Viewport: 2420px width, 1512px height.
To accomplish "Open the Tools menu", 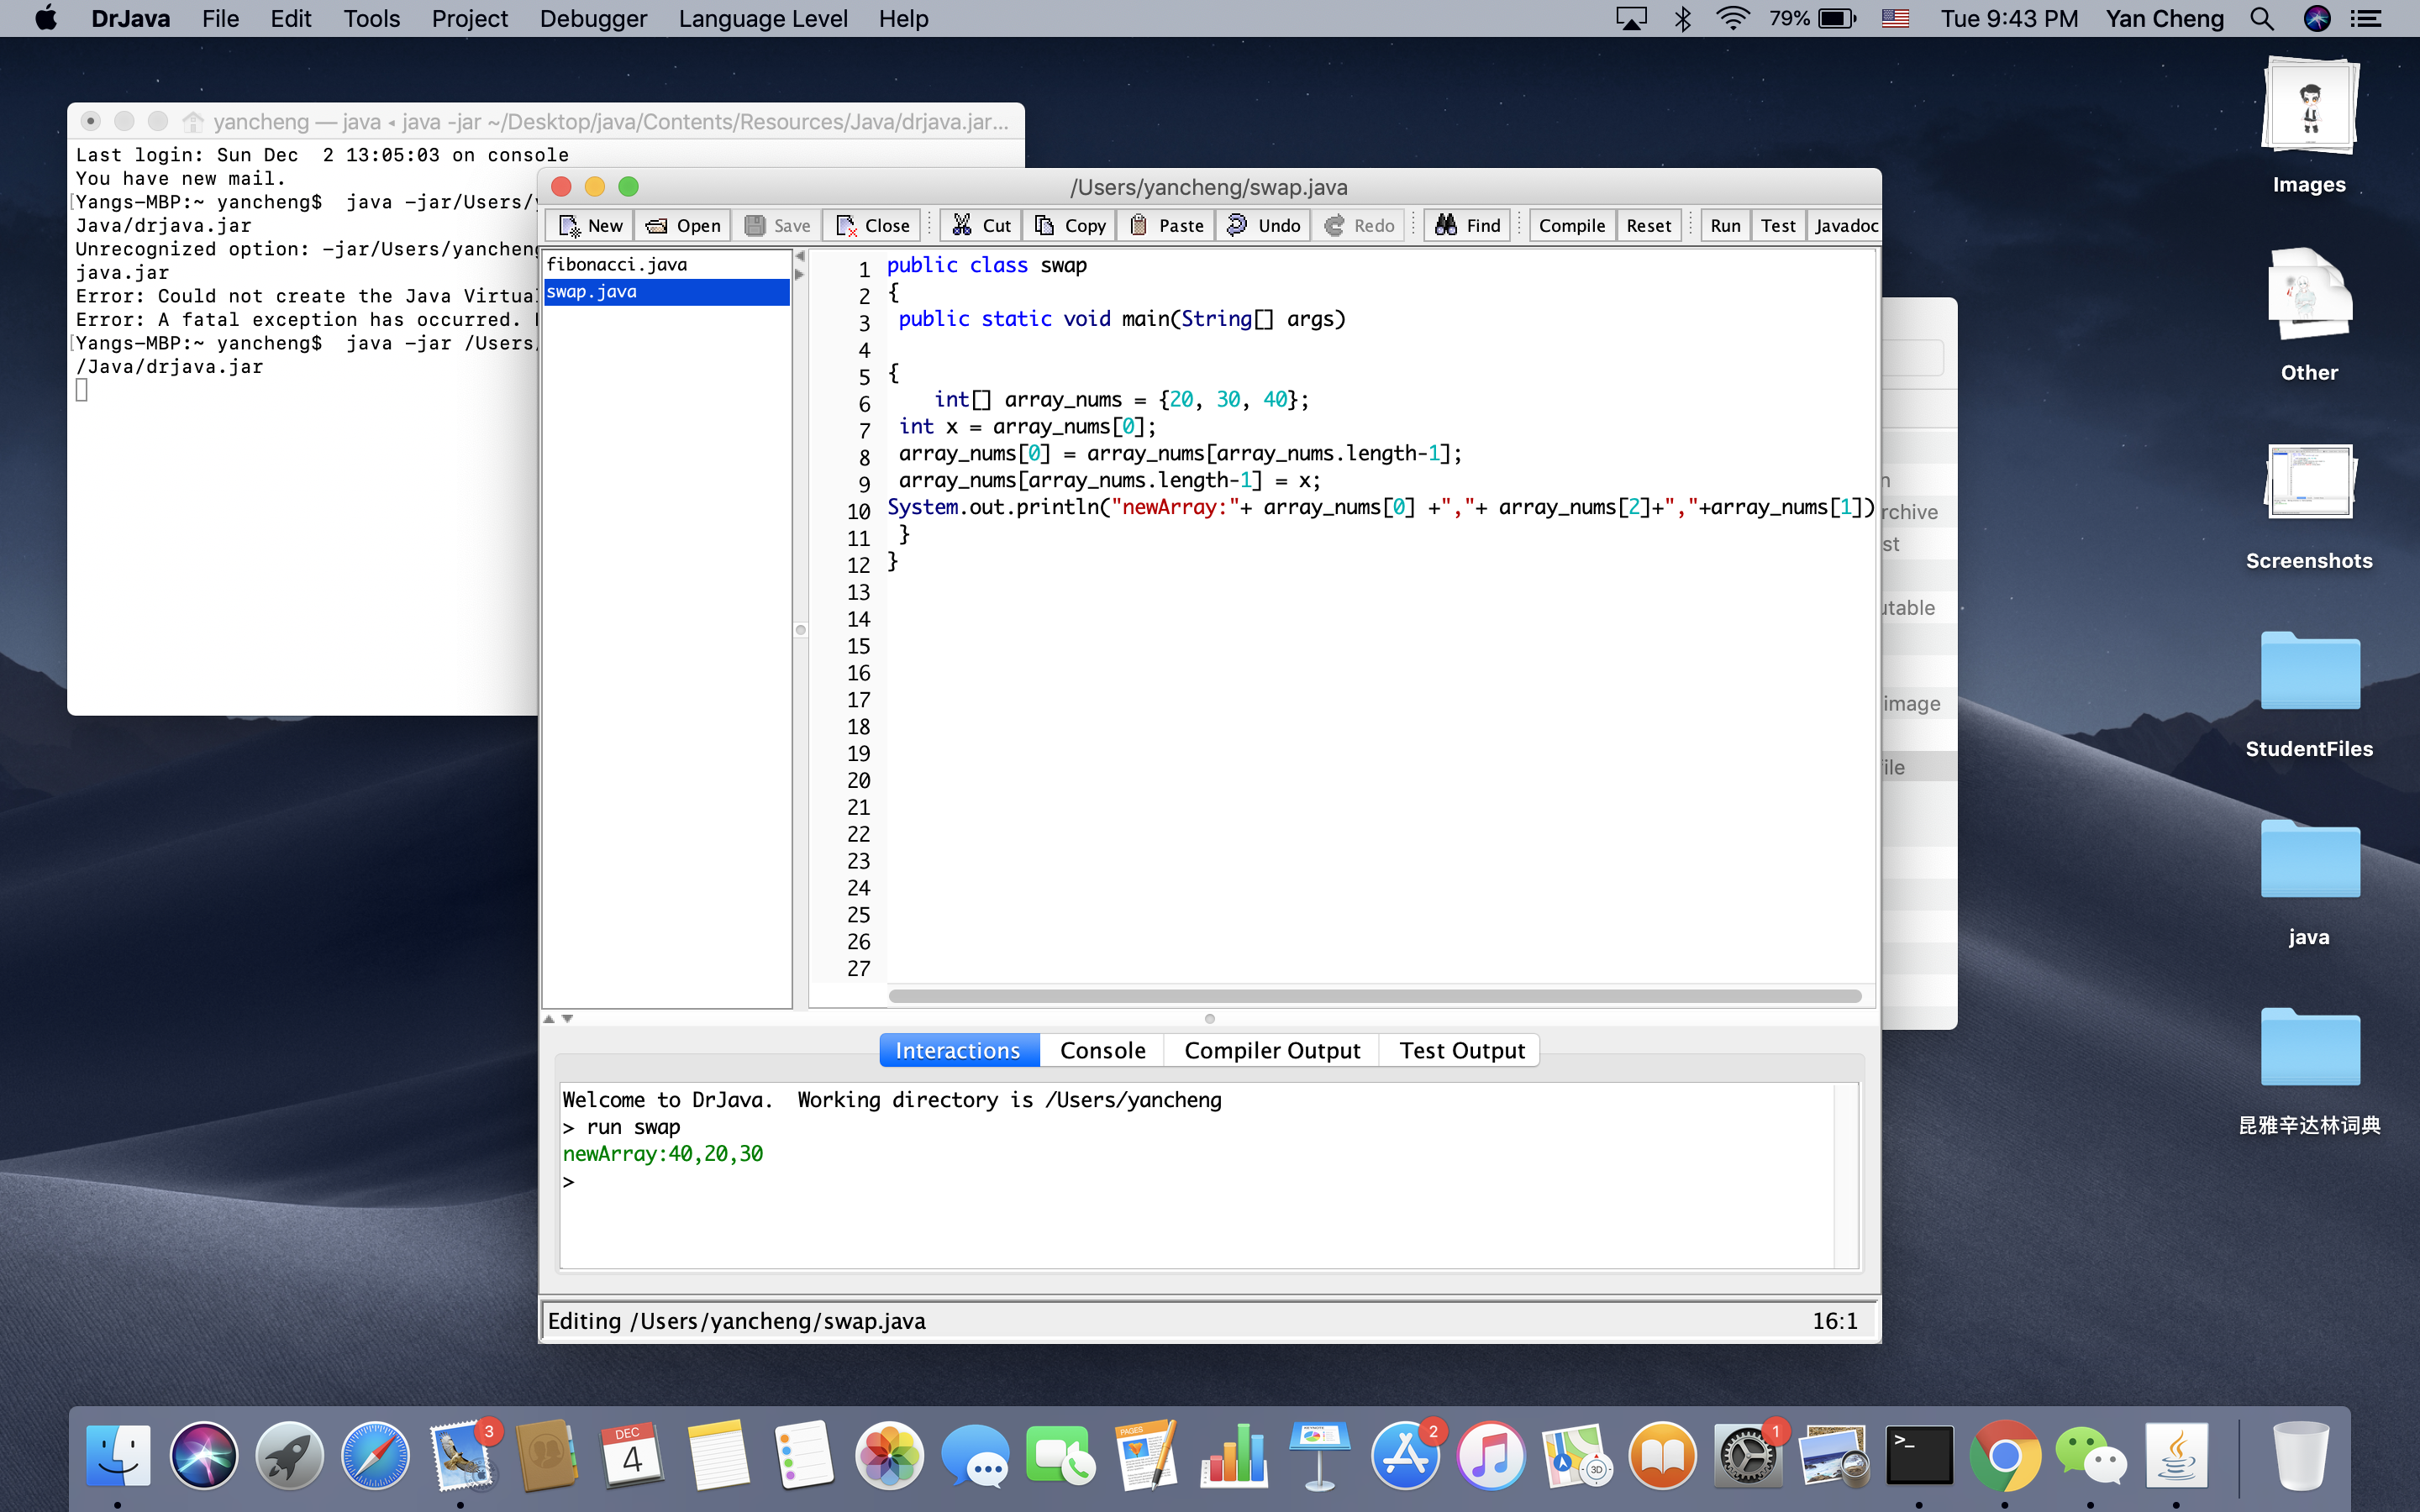I will [x=371, y=18].
